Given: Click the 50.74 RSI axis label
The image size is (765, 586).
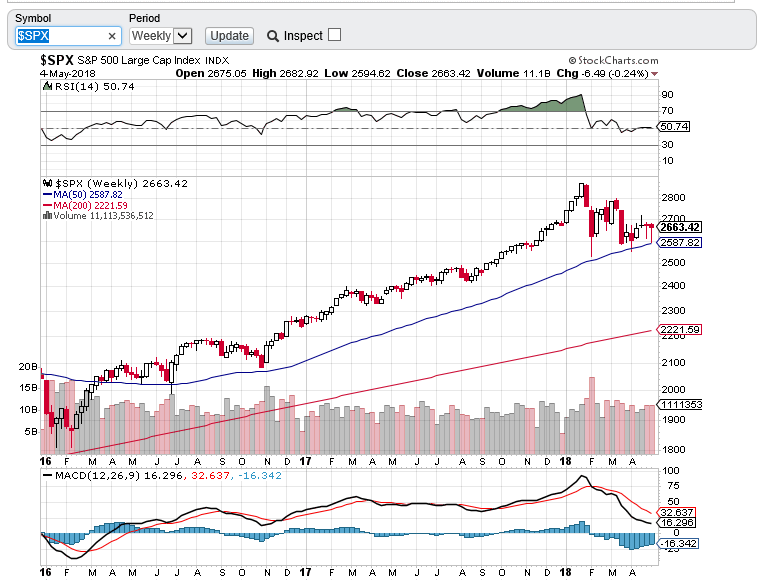Looking at the screenshot, I should (x=674, y=127).
